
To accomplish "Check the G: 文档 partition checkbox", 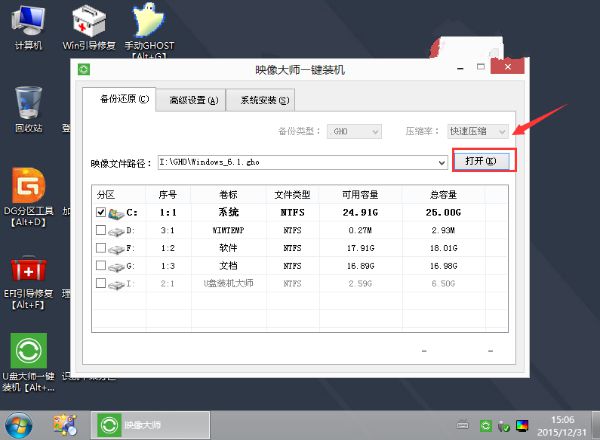I will coord(100,265).
